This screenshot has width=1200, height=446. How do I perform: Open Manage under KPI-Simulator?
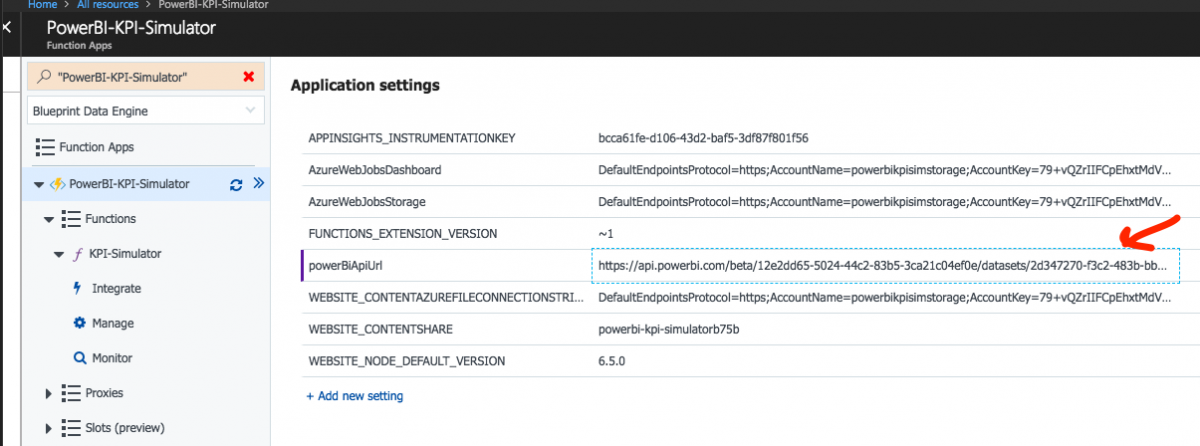(113, 324)
